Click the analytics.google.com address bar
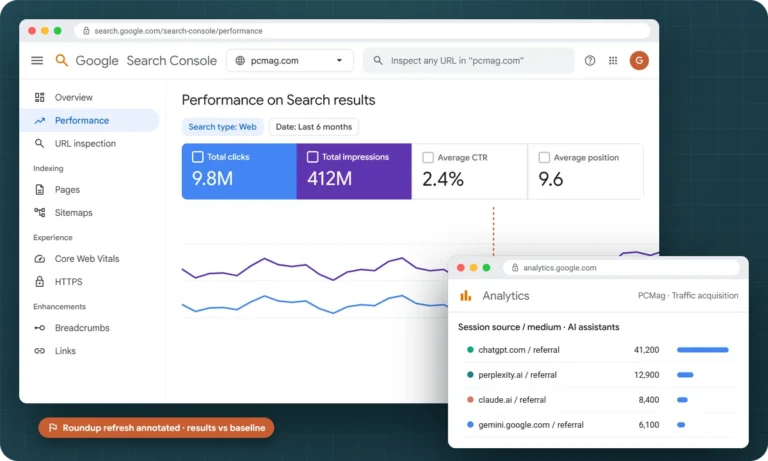This screenshot has width=768, height=461. pos(621,268)
